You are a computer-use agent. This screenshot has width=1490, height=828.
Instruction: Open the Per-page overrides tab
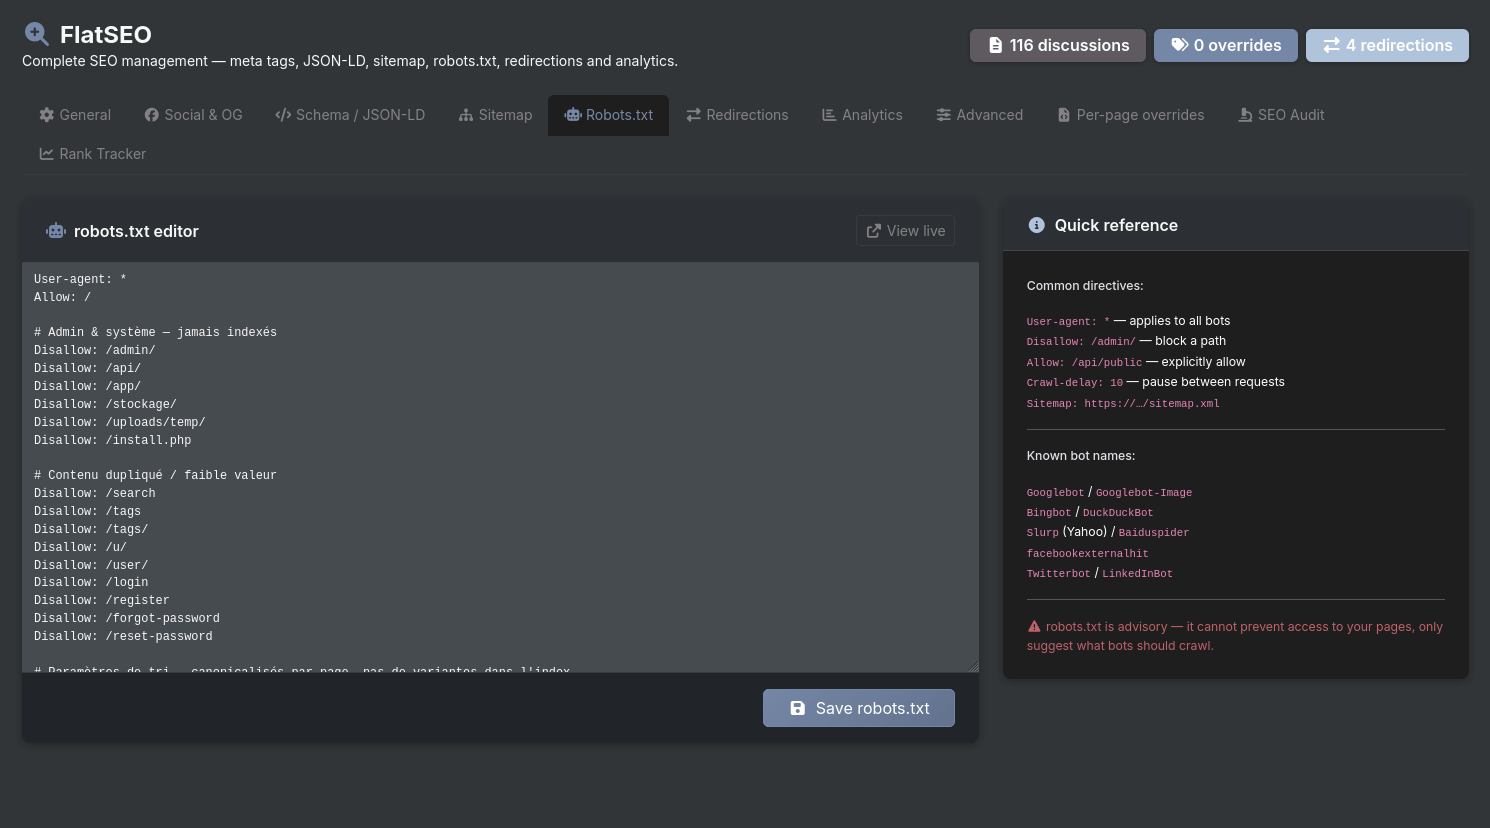point(1130,115)
